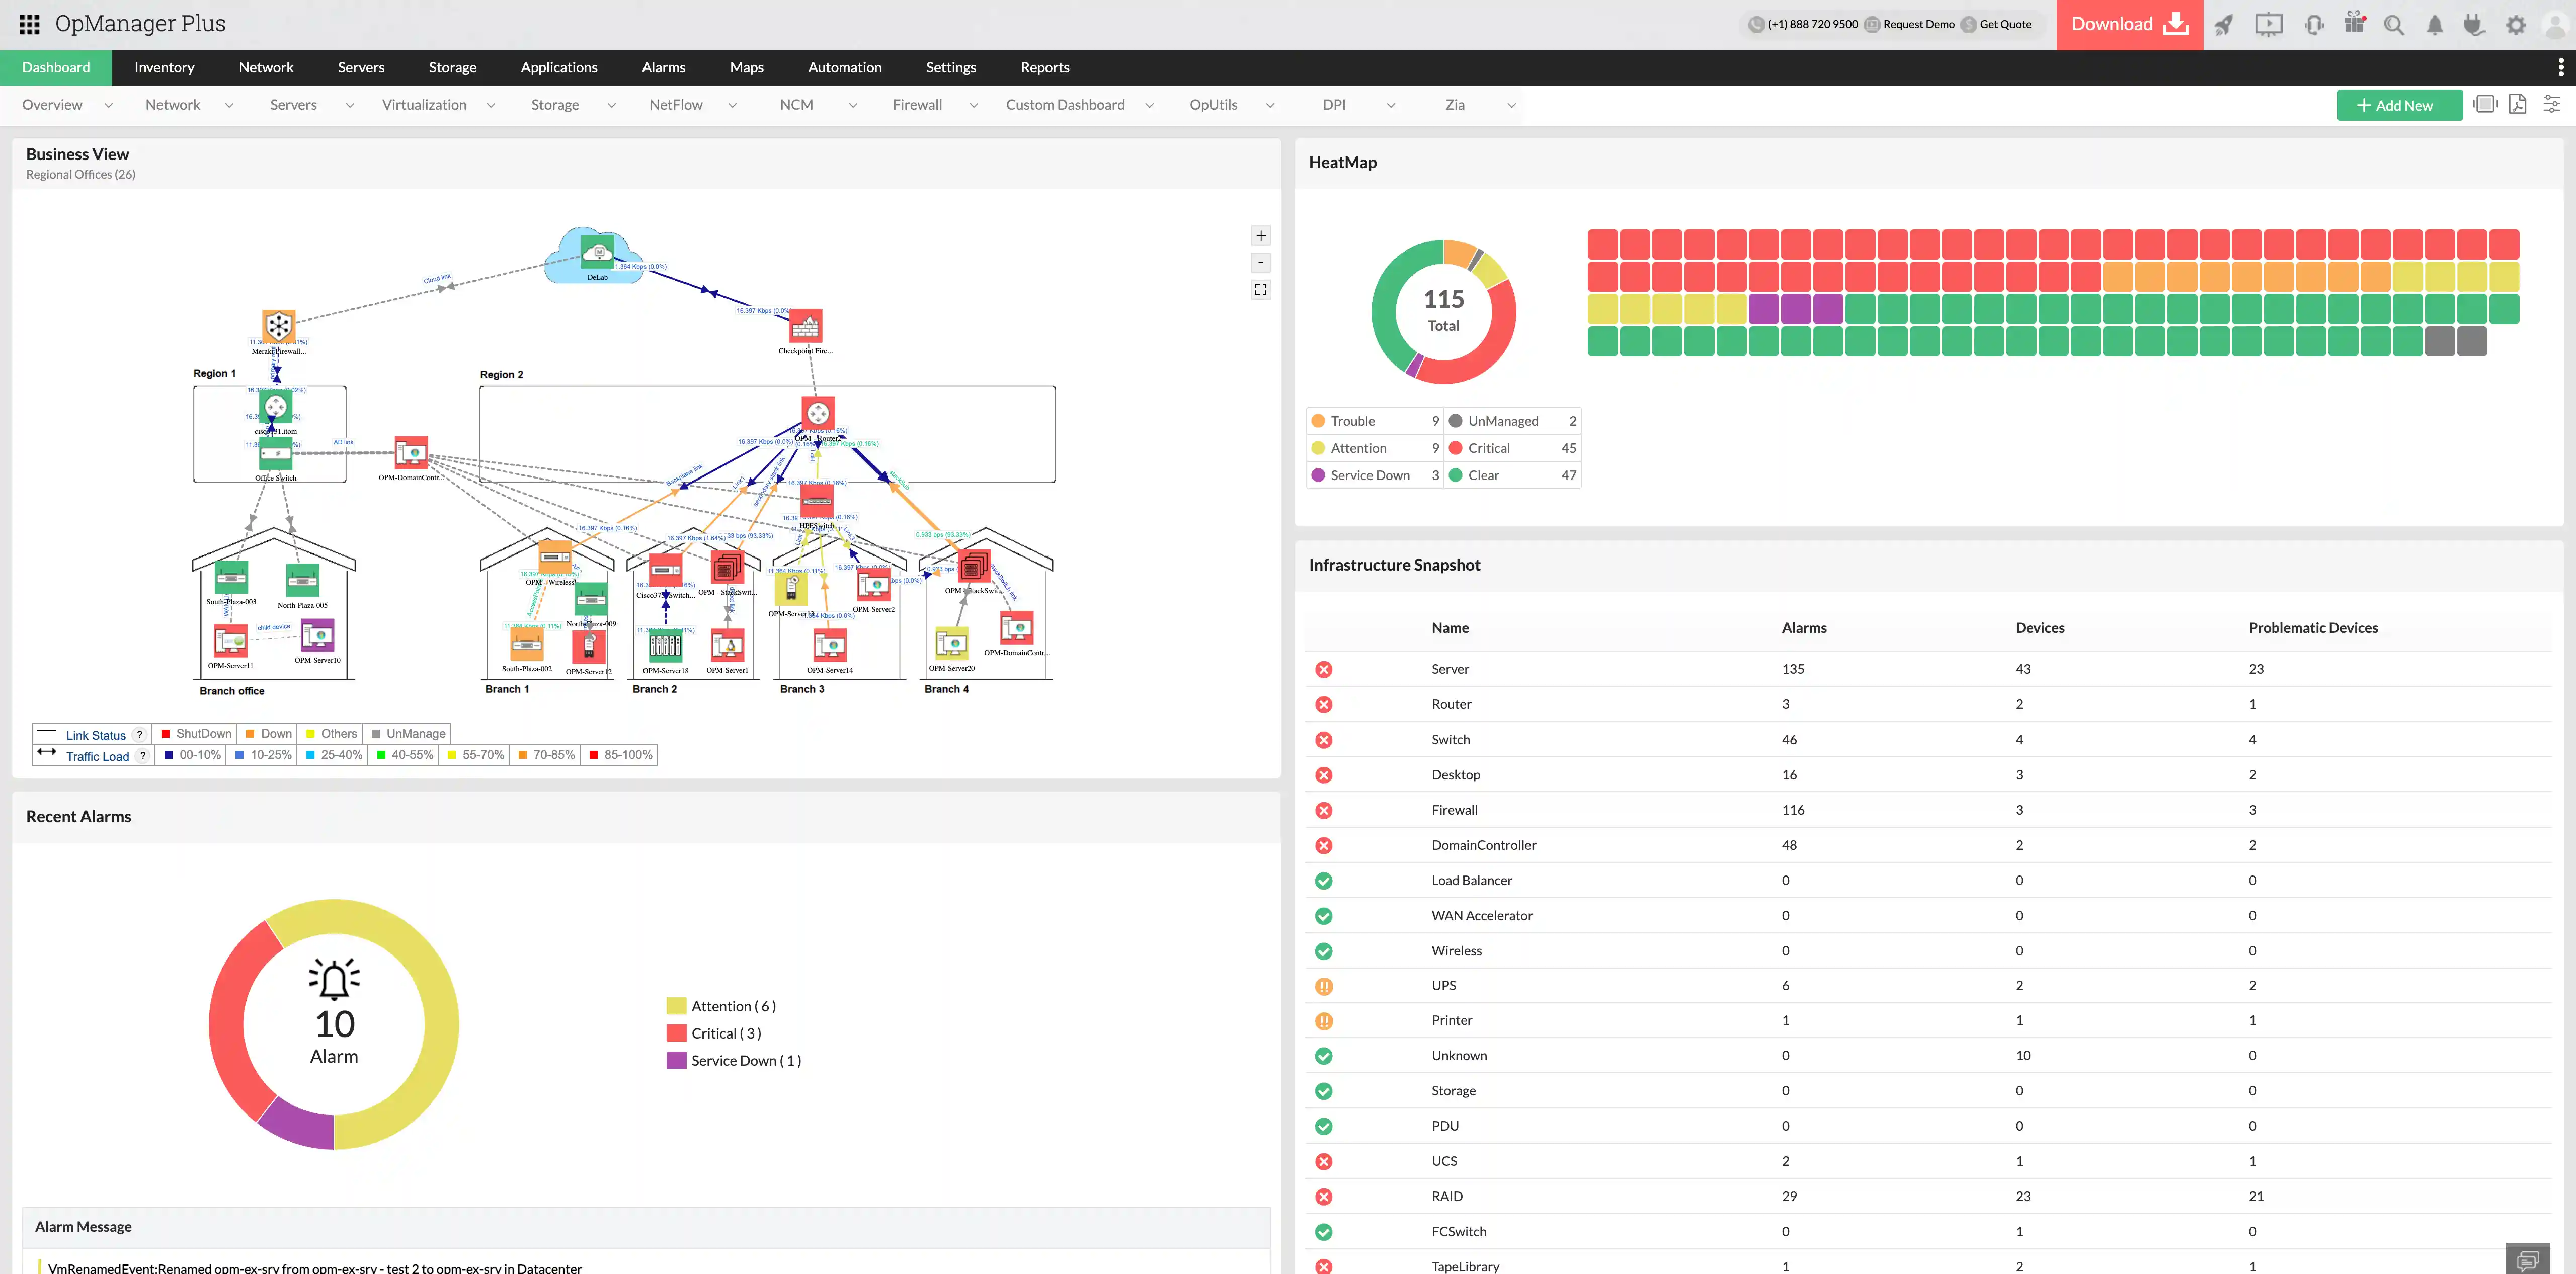Open the three-dot vertical menu

[x=2560, y=67]
